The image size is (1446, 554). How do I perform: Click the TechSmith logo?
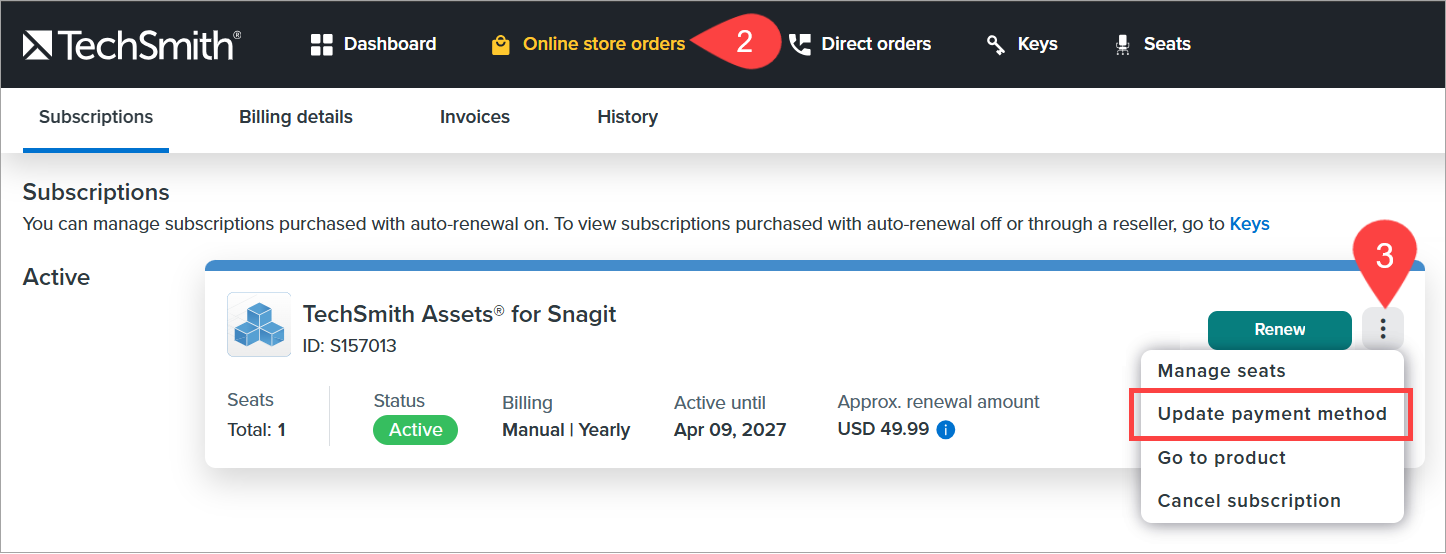tap(131, 44)
